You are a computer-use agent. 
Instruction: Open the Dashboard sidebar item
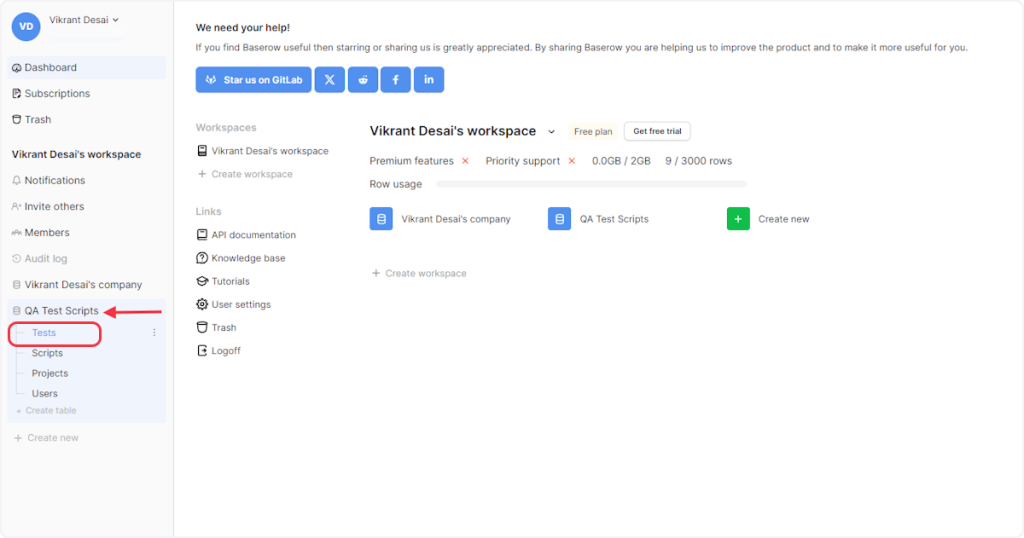[x=51, y=68]
